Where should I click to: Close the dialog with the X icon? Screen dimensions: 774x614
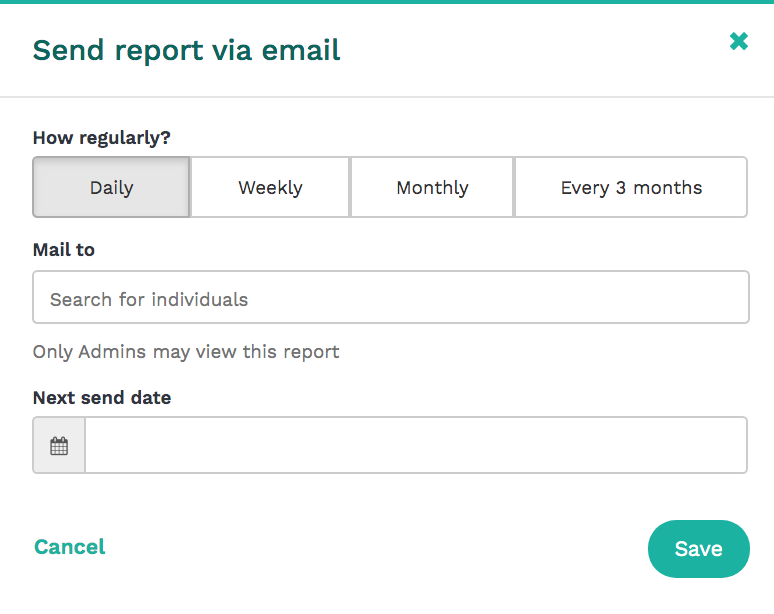pyautogui.click(x=738, y=41)
